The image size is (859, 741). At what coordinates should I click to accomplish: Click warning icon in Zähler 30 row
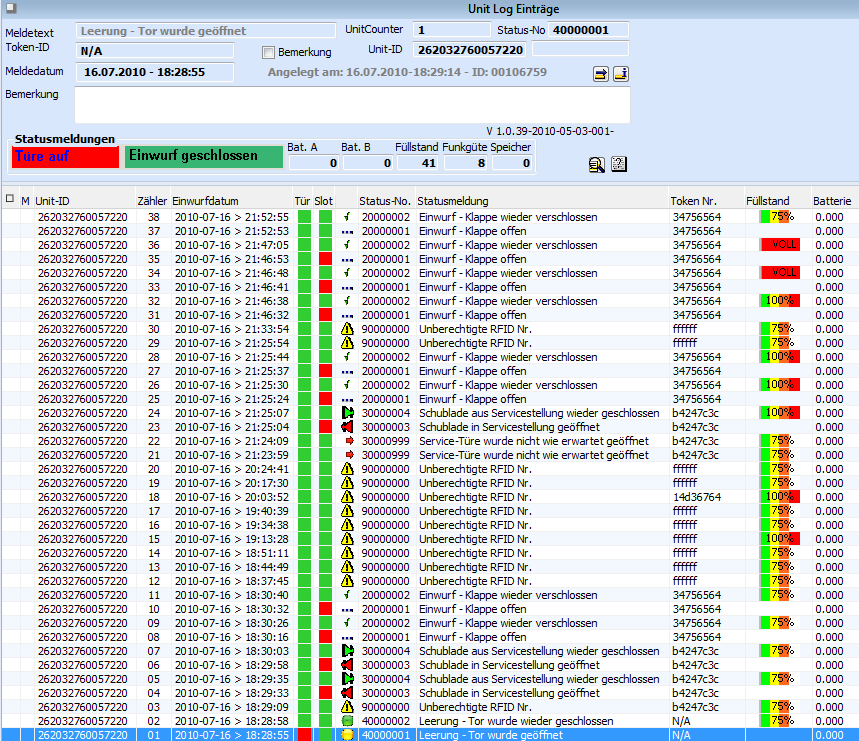(347, 329)
